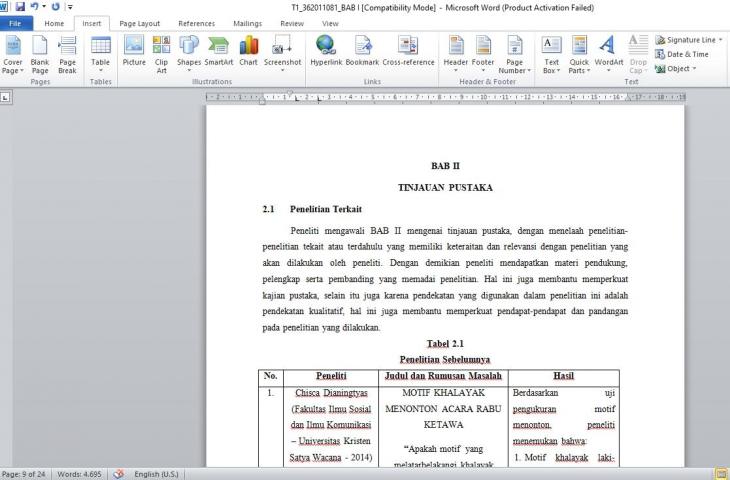Insert WordArt text
Image resolution: width=730 pixels, height=480 pixels.
[608, 54]
